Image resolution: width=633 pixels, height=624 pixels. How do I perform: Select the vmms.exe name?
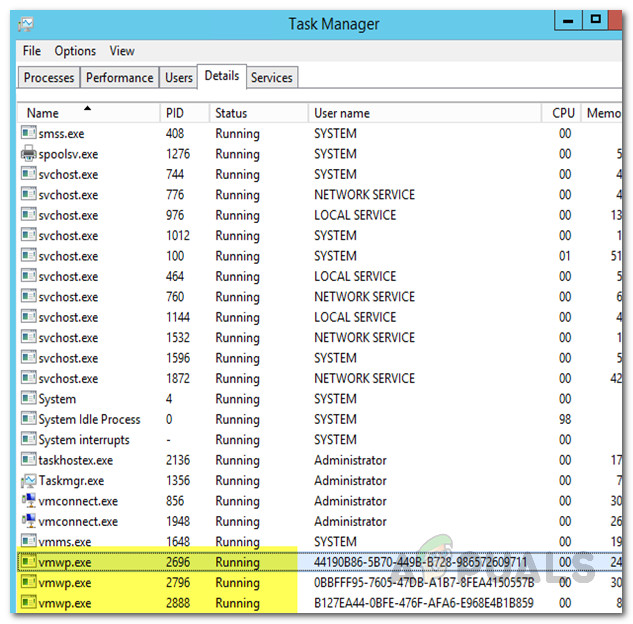[x=65, y=542]
